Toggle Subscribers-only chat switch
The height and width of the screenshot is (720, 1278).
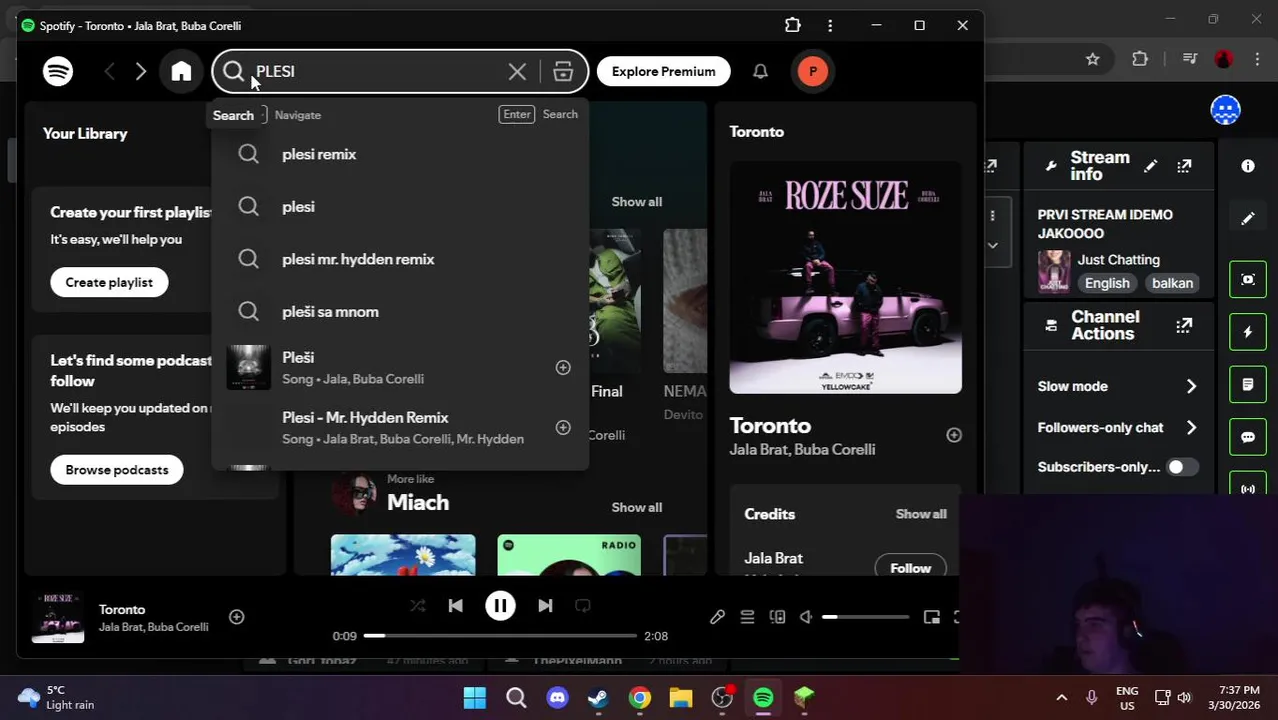(1183, 467)
